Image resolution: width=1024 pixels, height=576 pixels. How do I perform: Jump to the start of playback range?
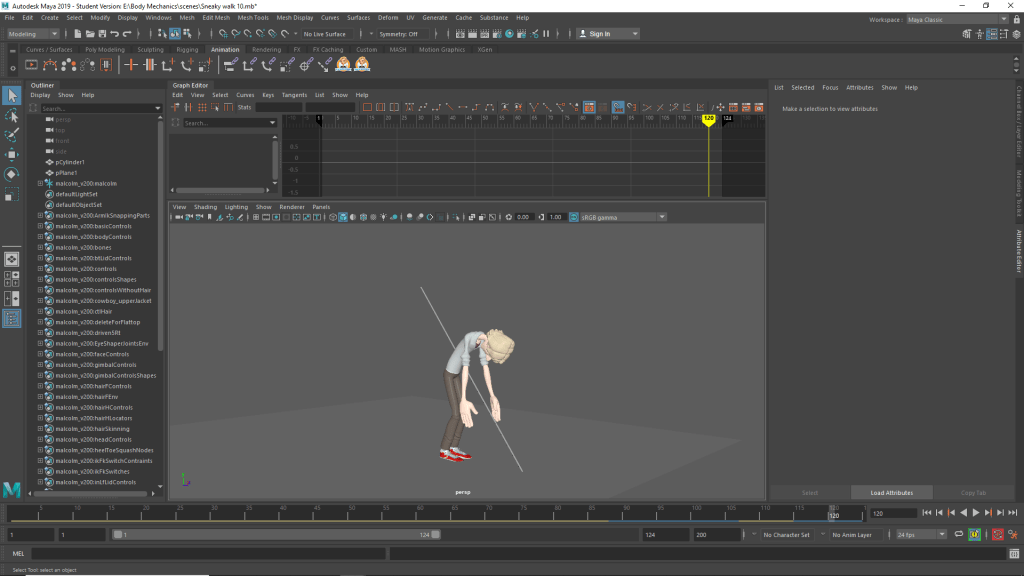pos(926,513)
